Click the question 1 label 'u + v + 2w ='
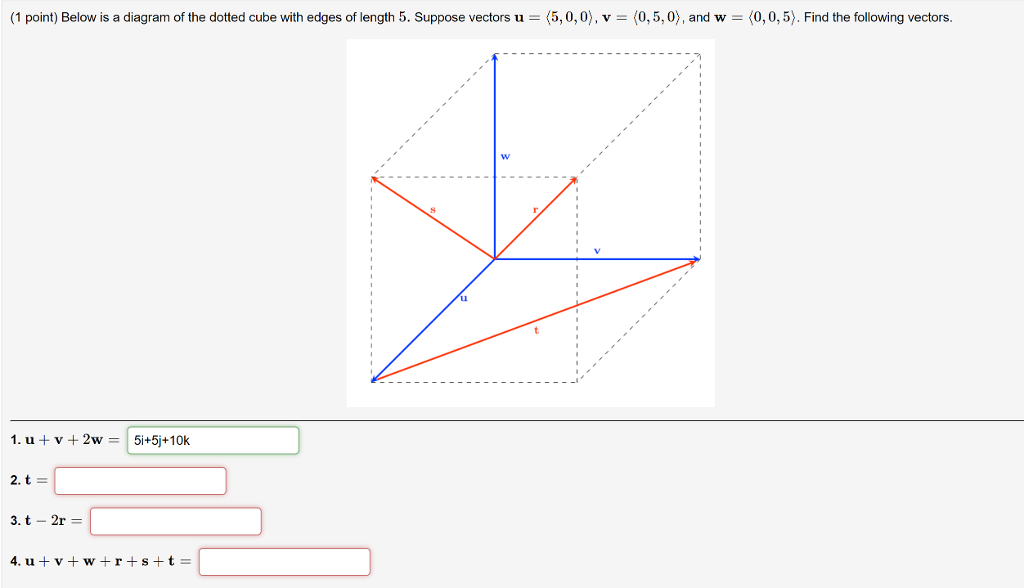This screenshot has height=588, width=1024. (65, 440)
